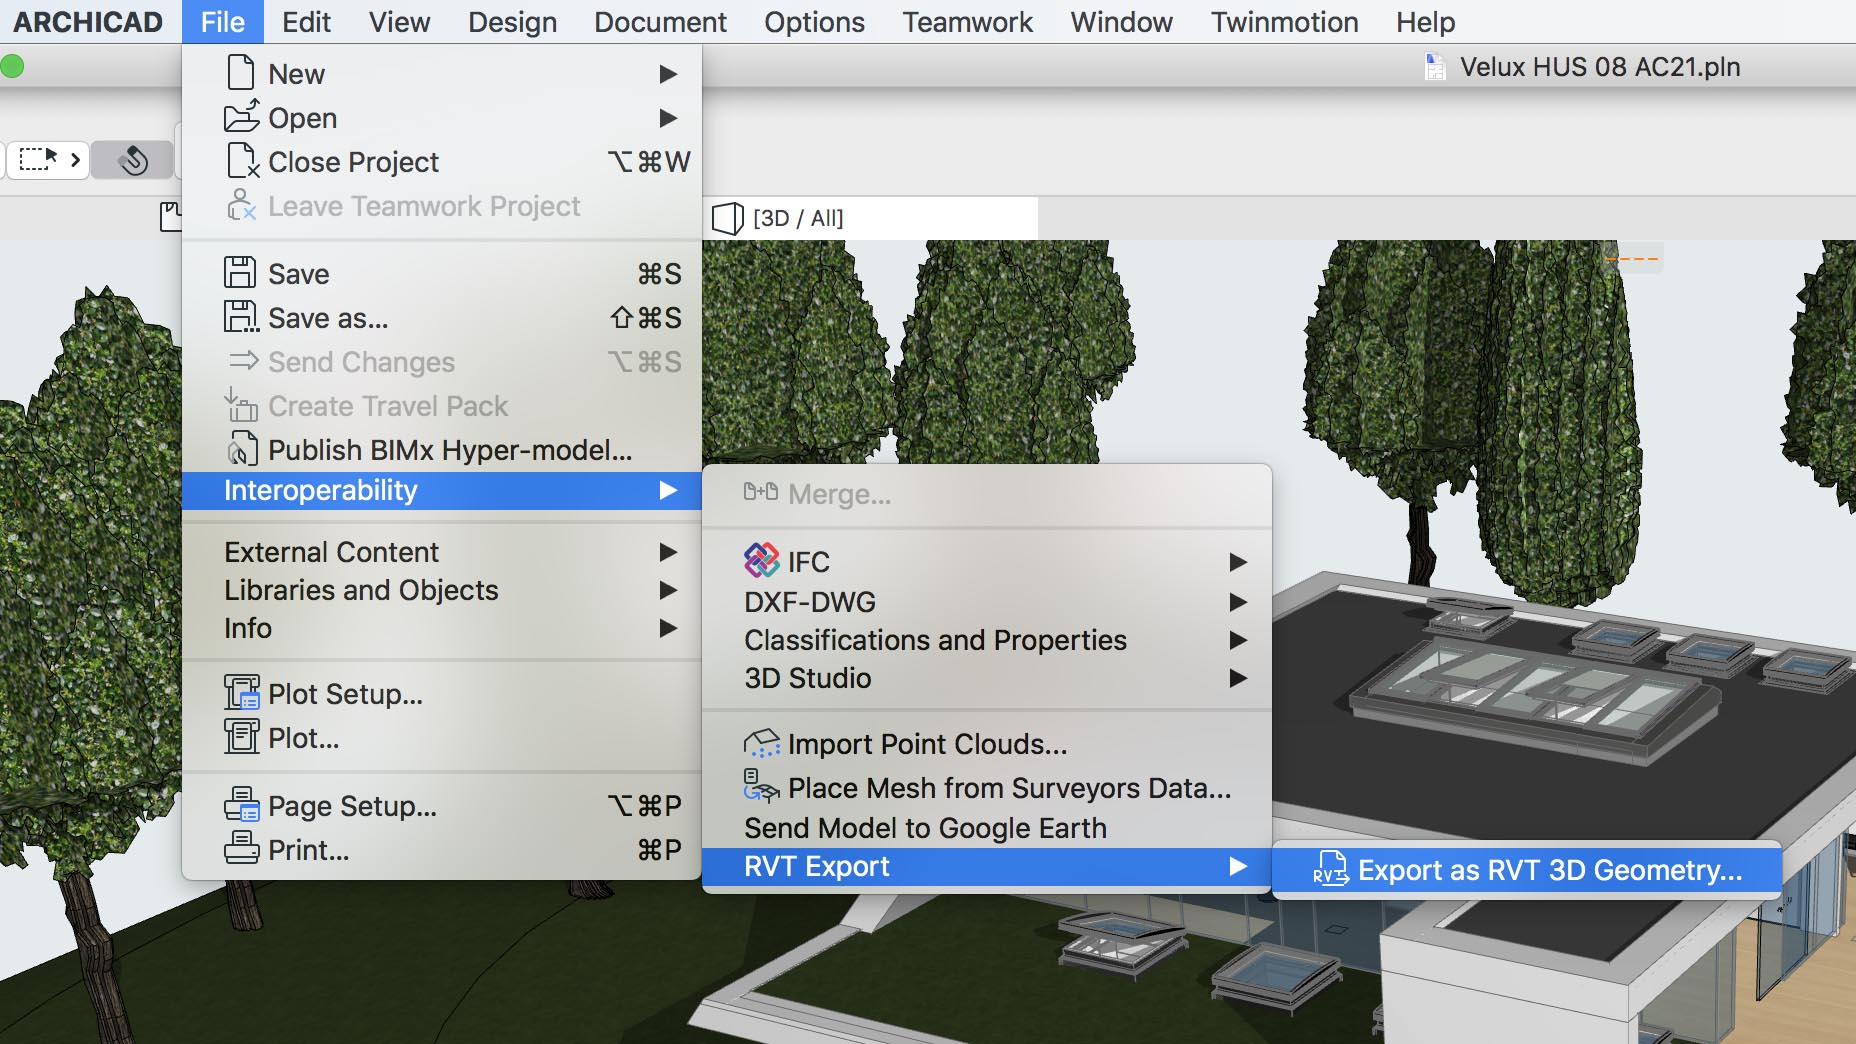The height and width of the screenshot is (1044, 1856).
Task: Click the DXF-DWG label
Action: click(x=810, y=602)
